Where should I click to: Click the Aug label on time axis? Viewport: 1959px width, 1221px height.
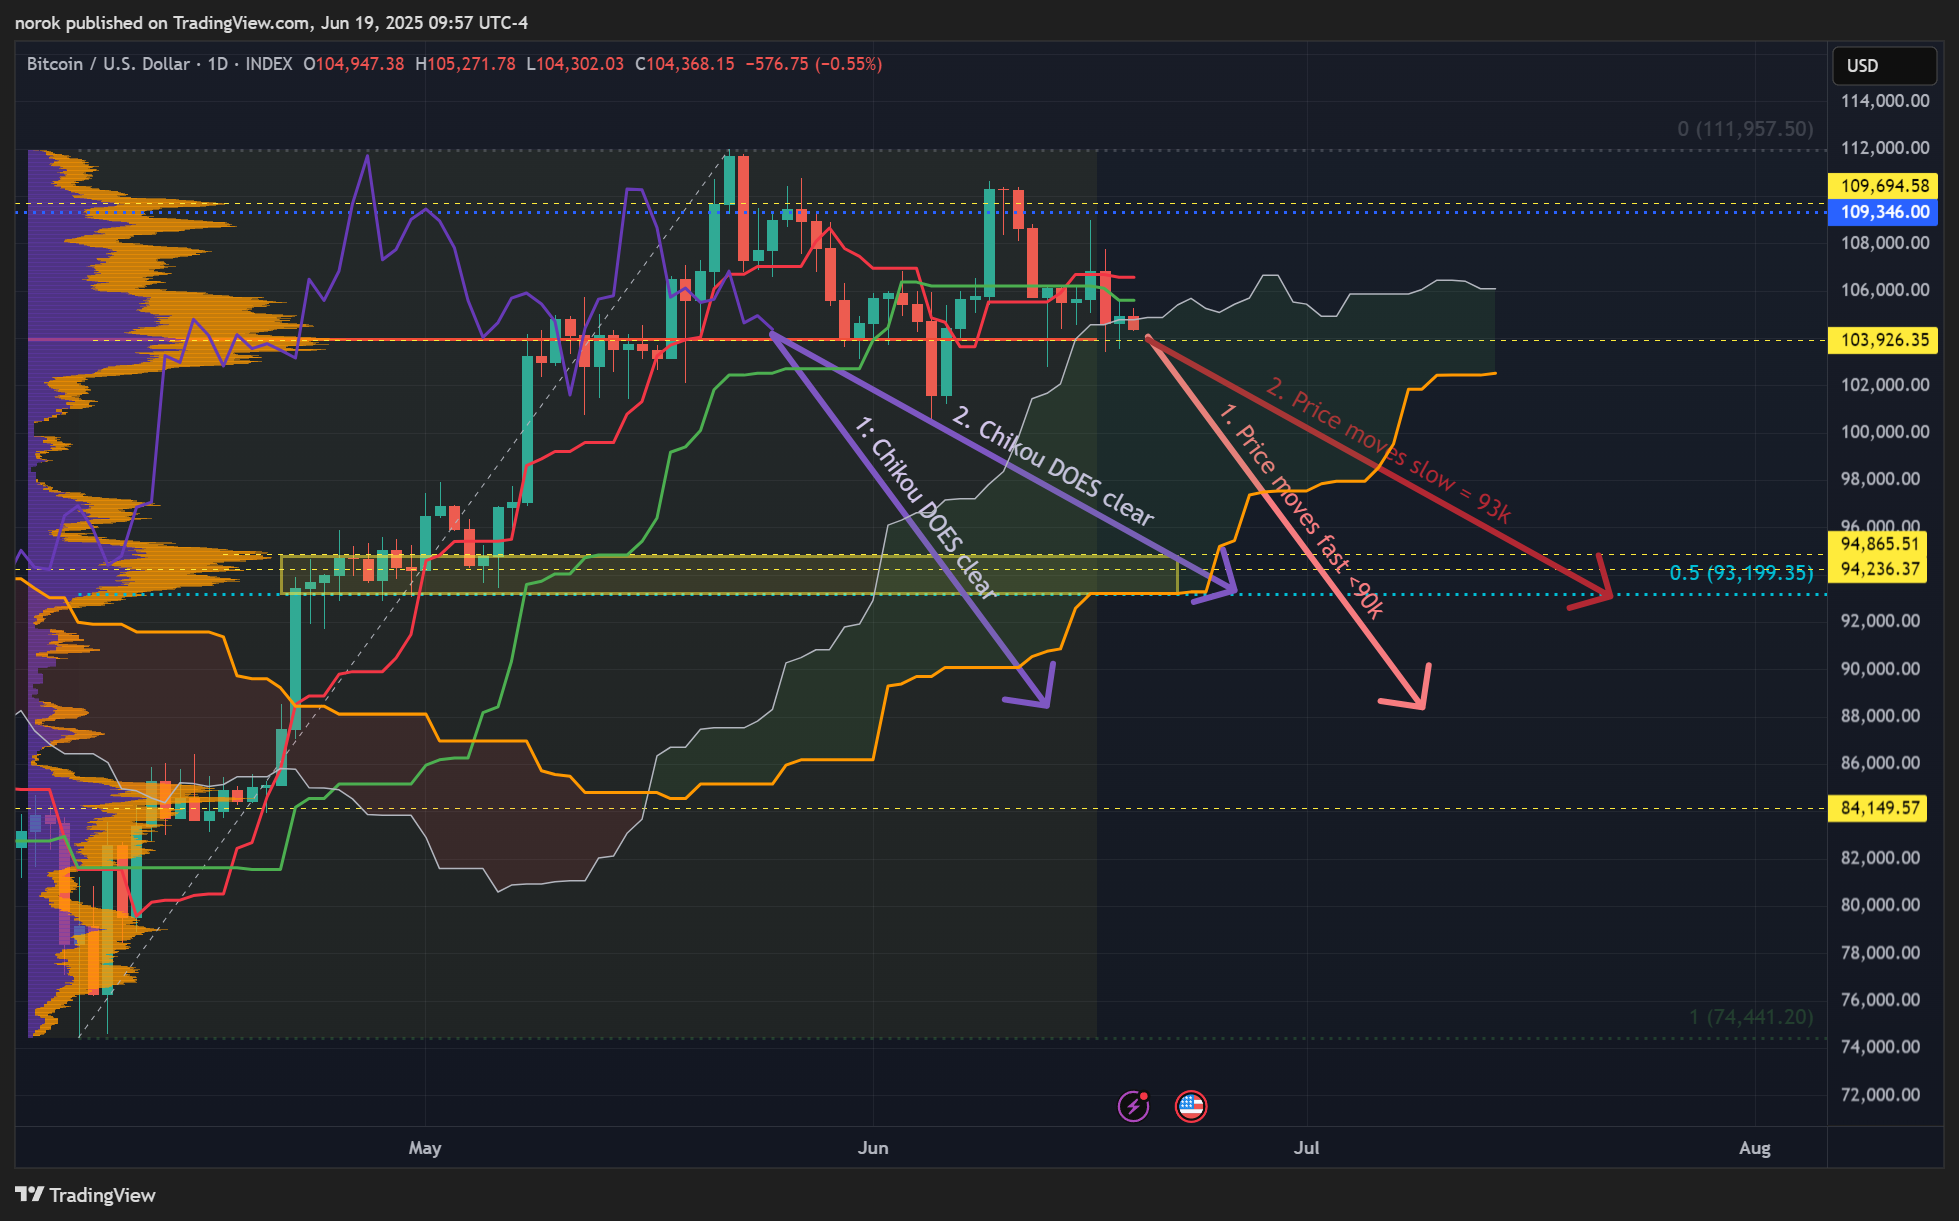coord(1755,1148)
